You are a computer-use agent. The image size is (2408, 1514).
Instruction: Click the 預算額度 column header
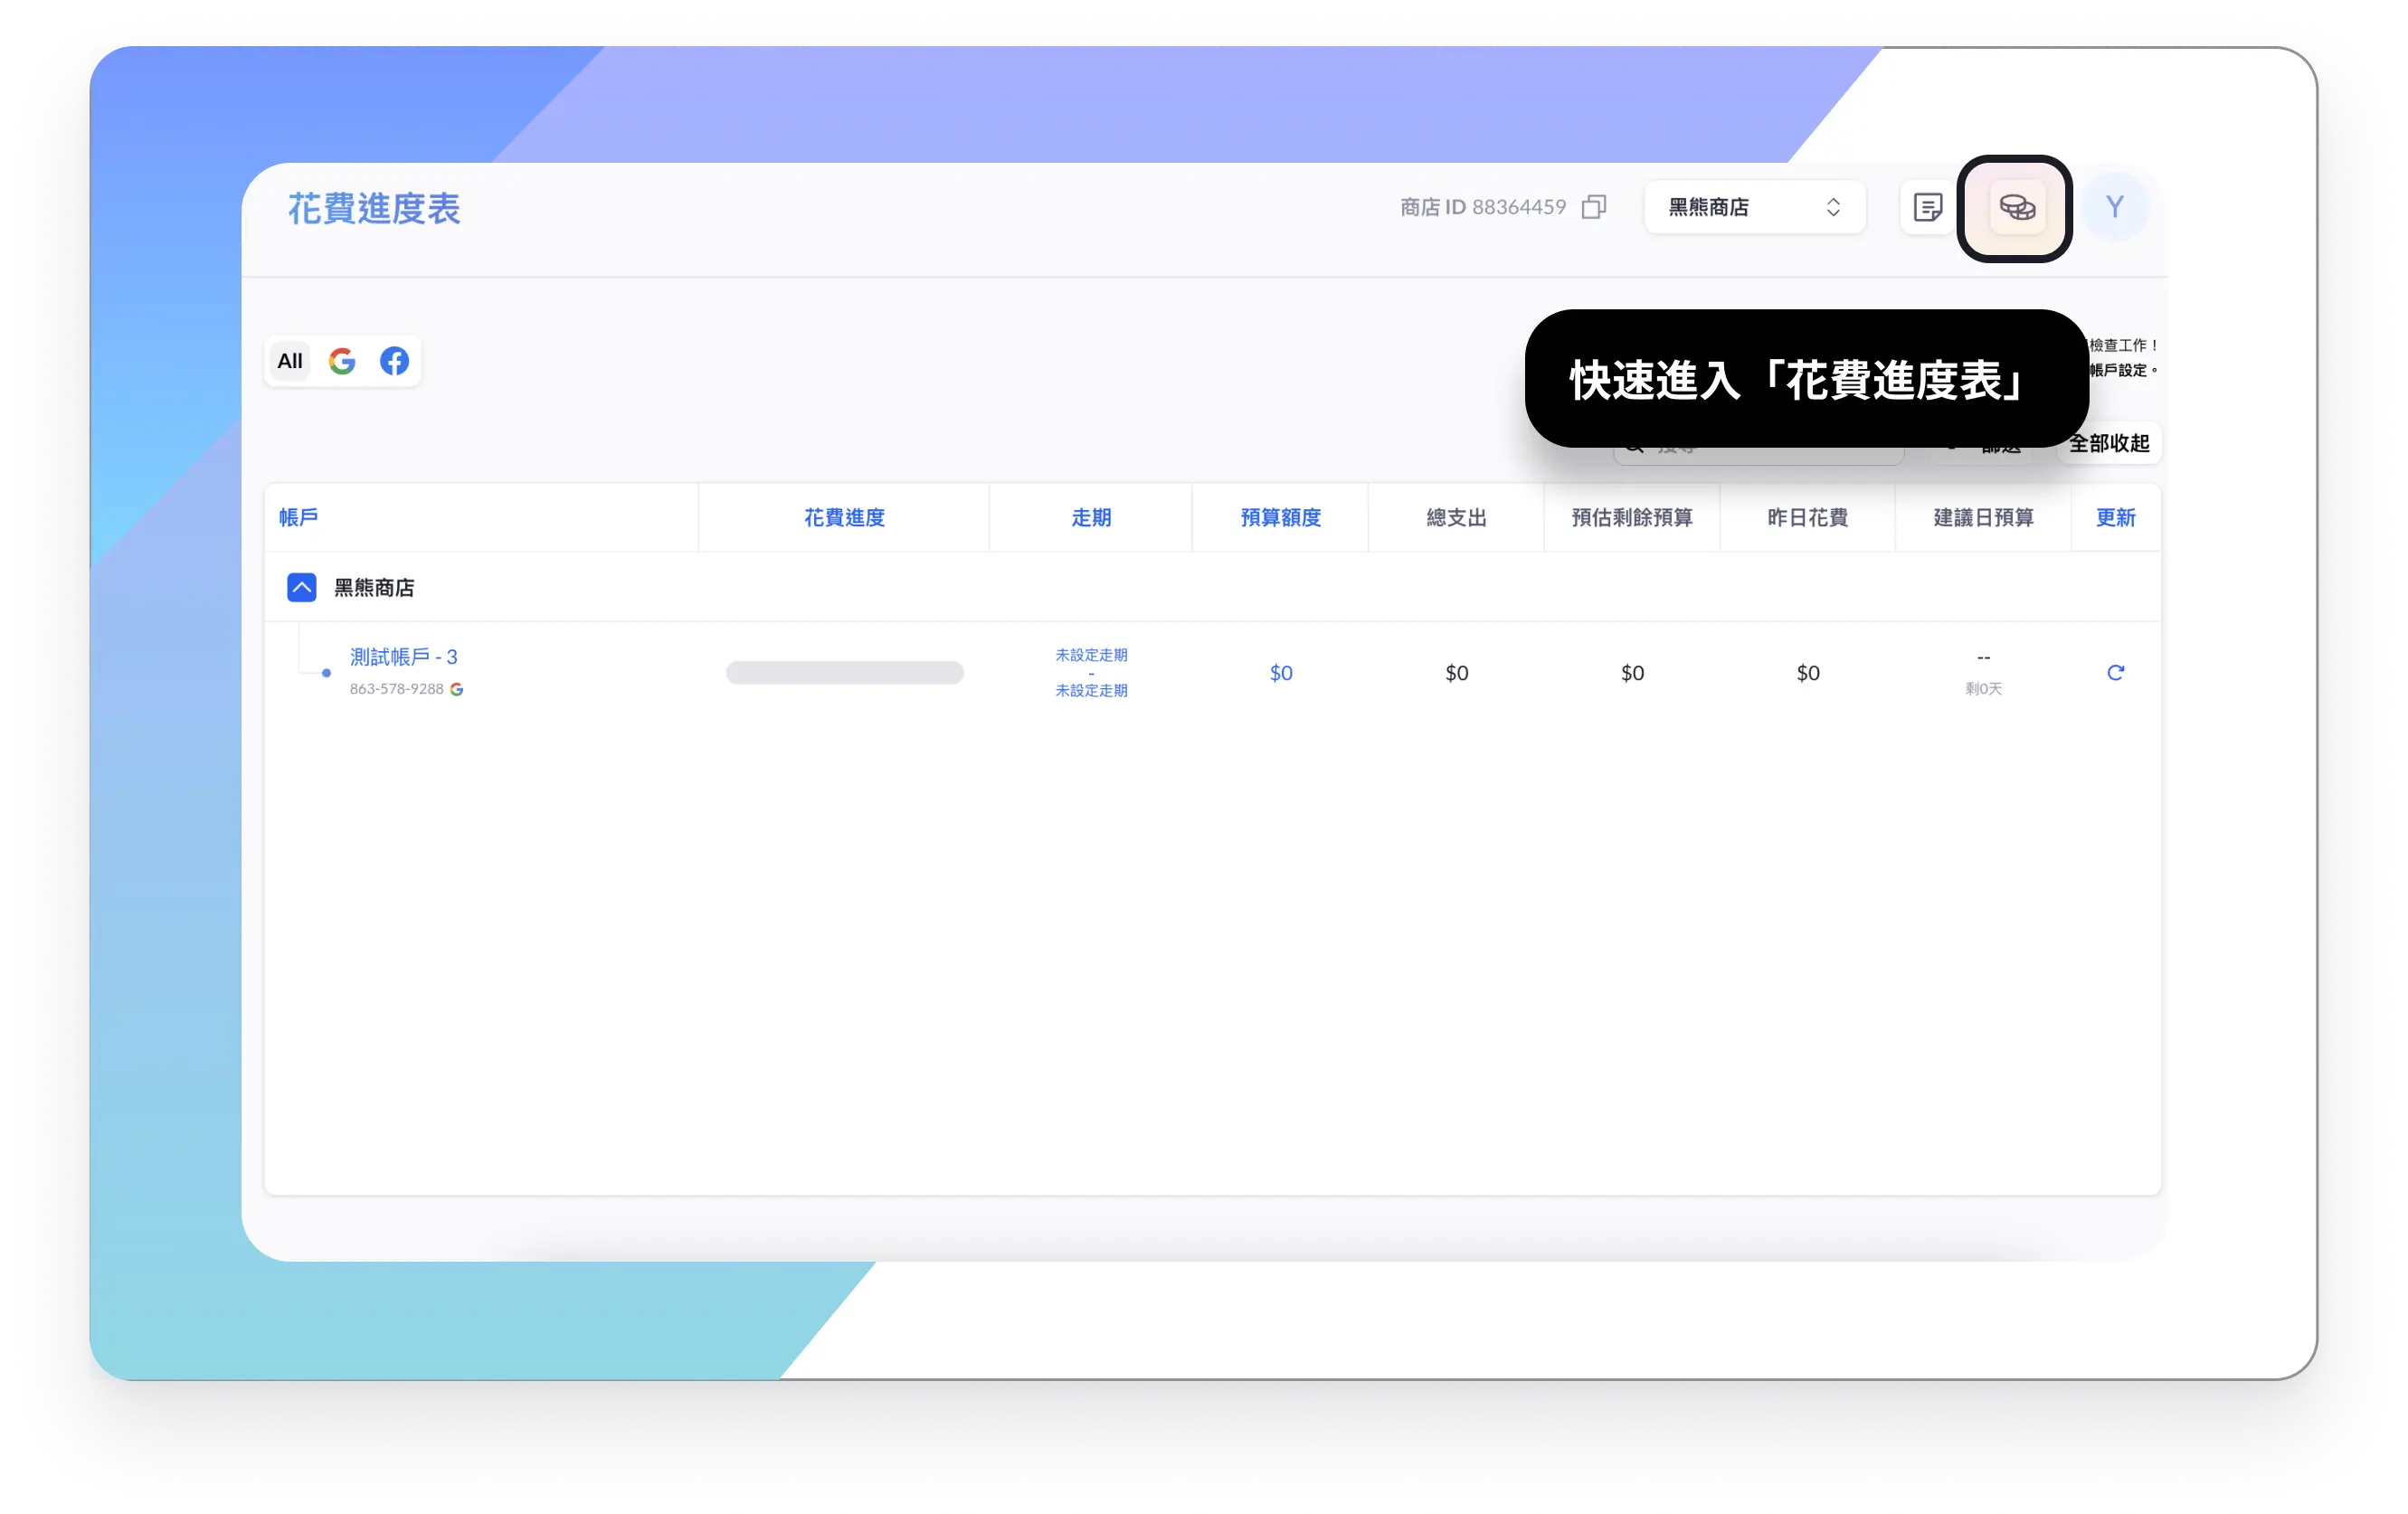[1280, 518]
